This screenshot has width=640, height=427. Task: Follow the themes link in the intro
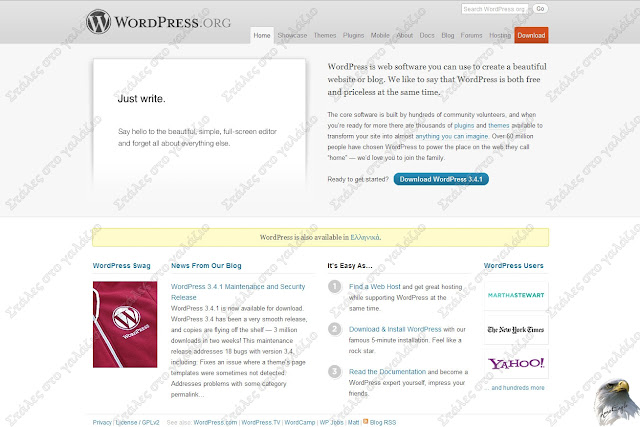(499, 125)
